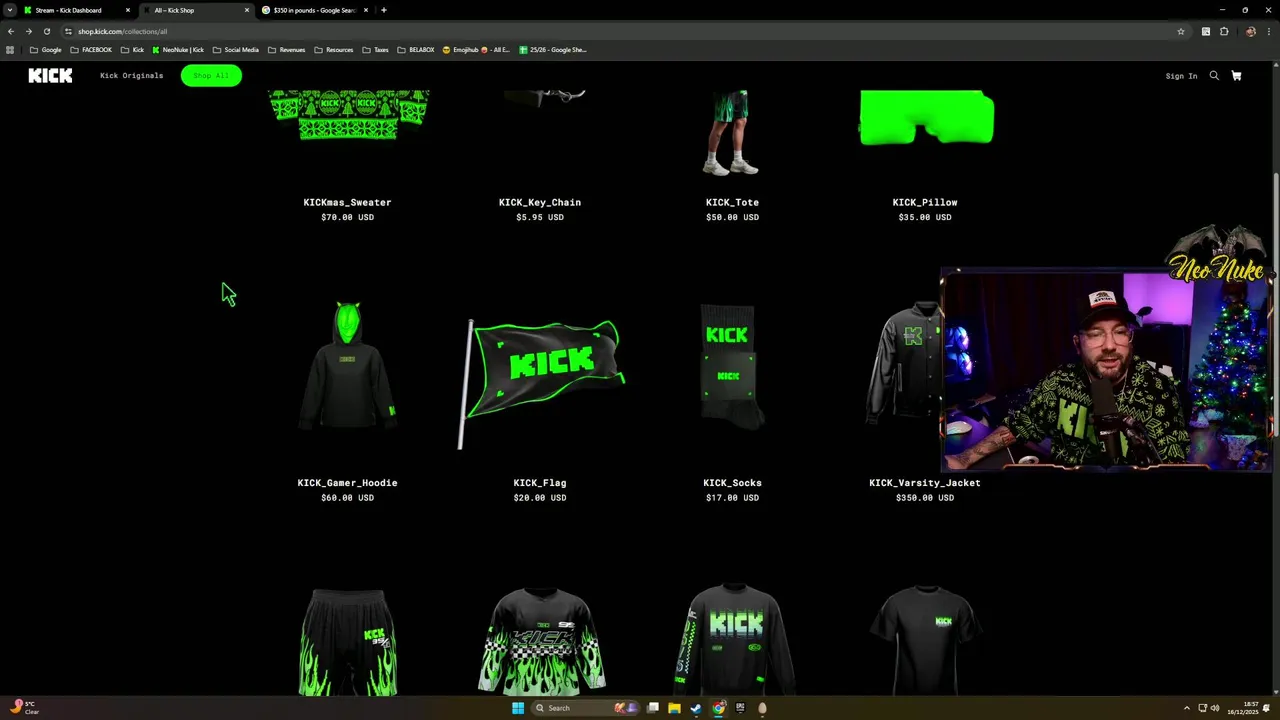
Task: Open a new tab with the plus icon
Action: 383,10
